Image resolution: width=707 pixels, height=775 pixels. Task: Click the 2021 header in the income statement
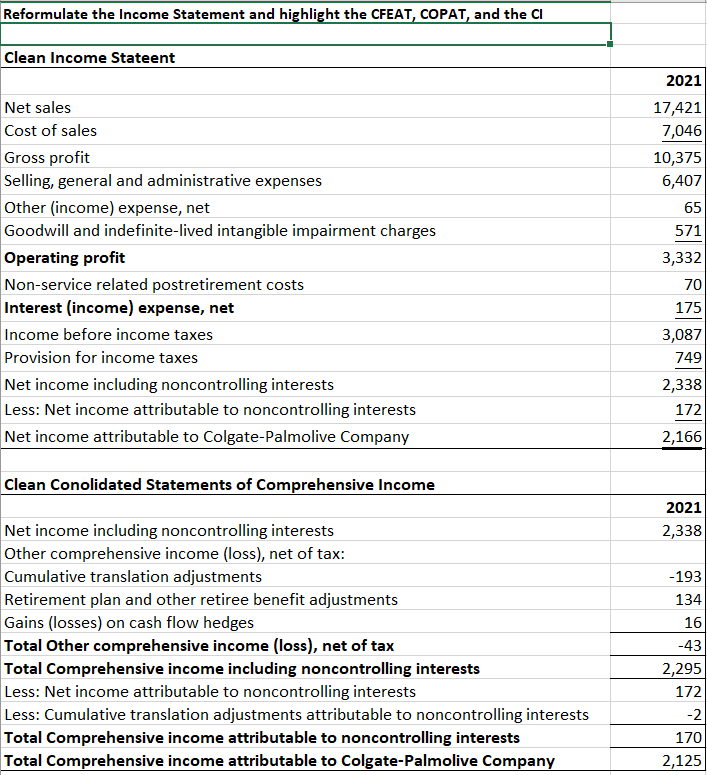[658, 81]
